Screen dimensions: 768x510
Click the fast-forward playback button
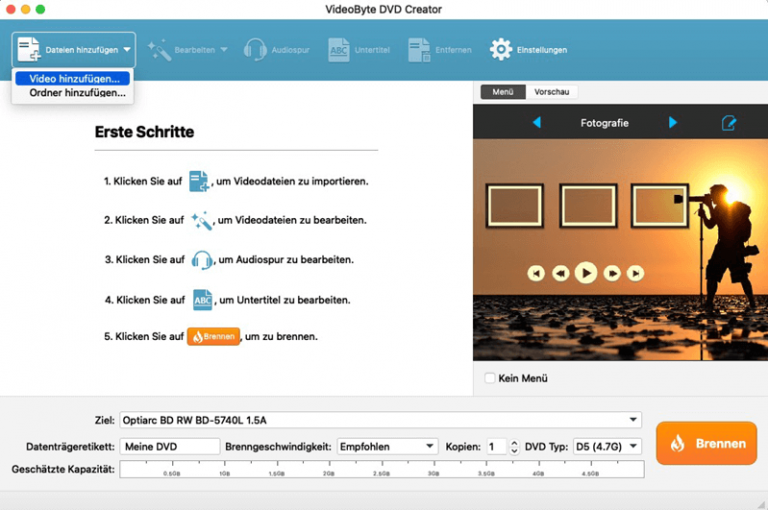tap(612, 273)
